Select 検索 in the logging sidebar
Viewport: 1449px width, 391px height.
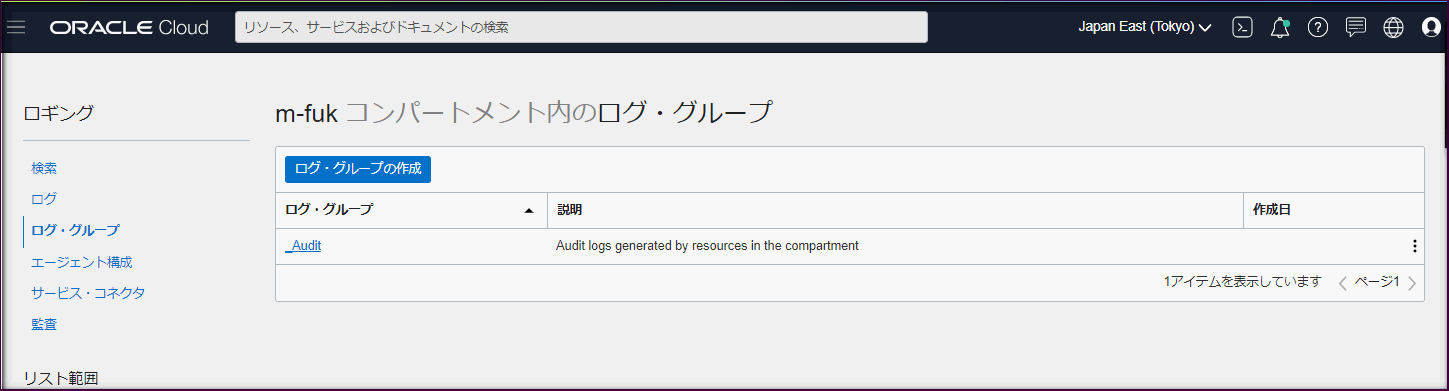coord(44,168)
